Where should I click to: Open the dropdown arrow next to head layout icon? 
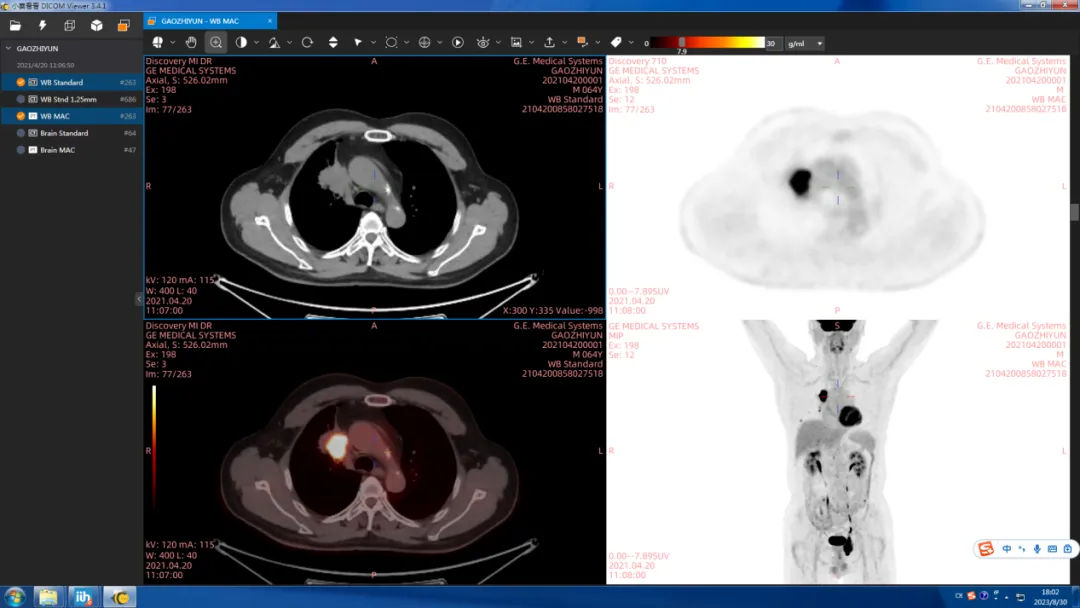point(172,43)
